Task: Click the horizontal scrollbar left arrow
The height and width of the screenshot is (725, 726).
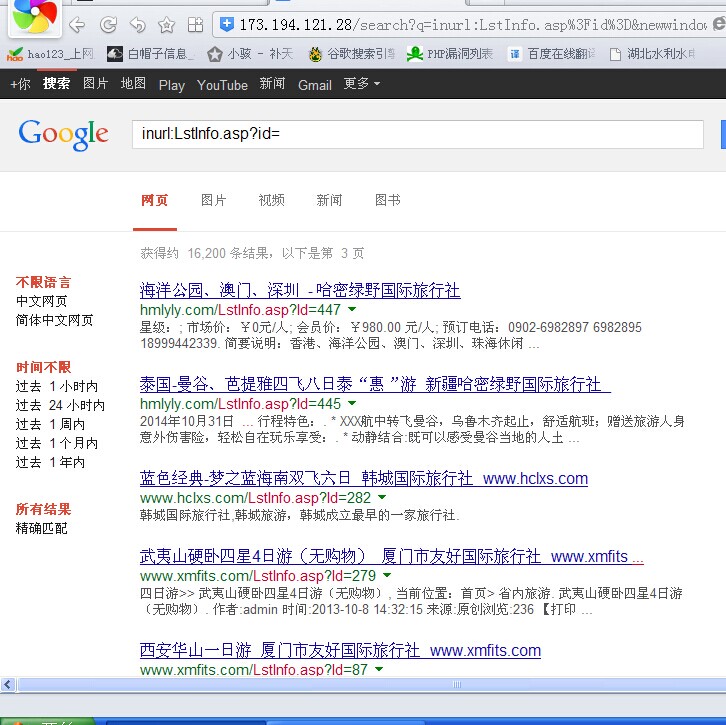Action: pyautogui.click(x=8, y=685)
